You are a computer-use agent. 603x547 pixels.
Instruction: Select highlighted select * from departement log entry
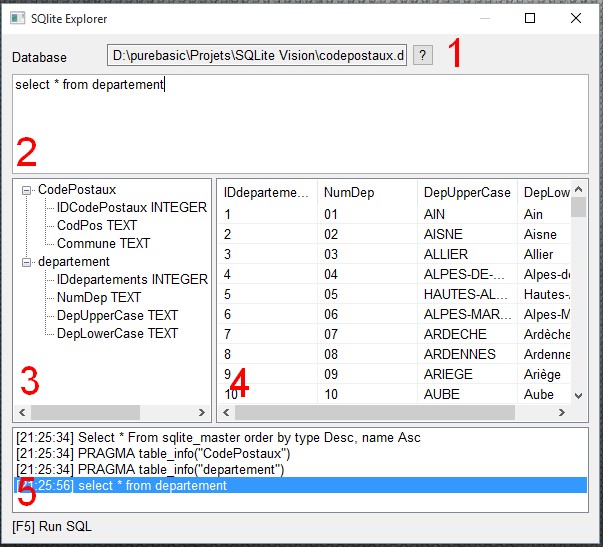click(x=300, y=485)
